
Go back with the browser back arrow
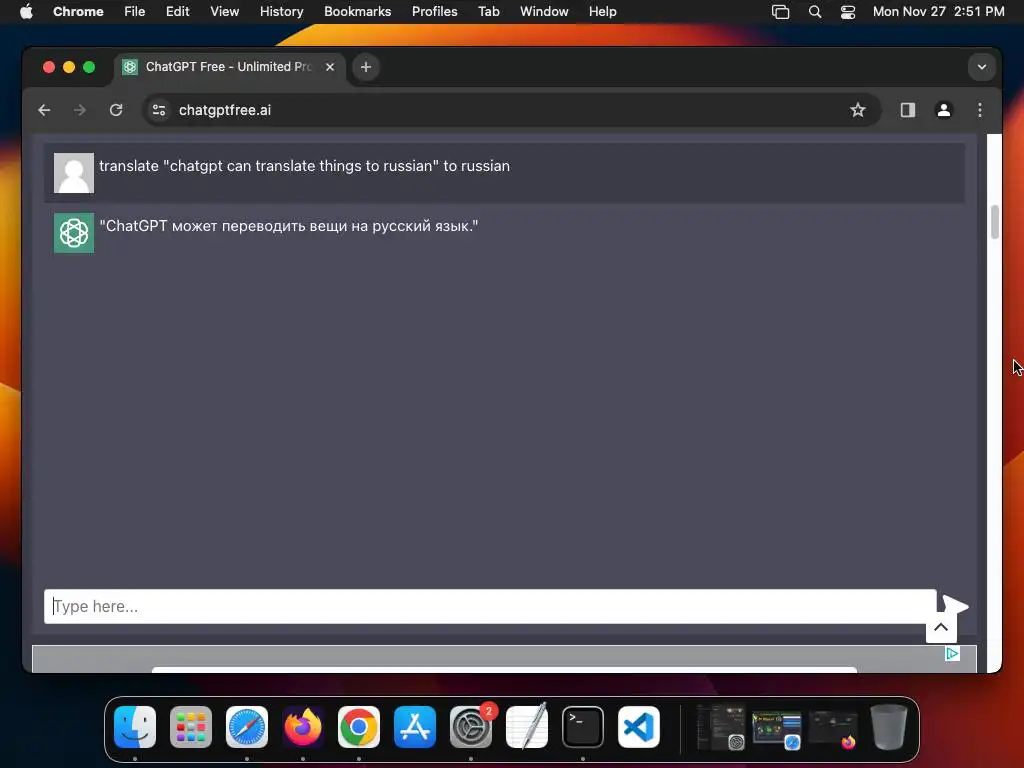coord(44,110)
